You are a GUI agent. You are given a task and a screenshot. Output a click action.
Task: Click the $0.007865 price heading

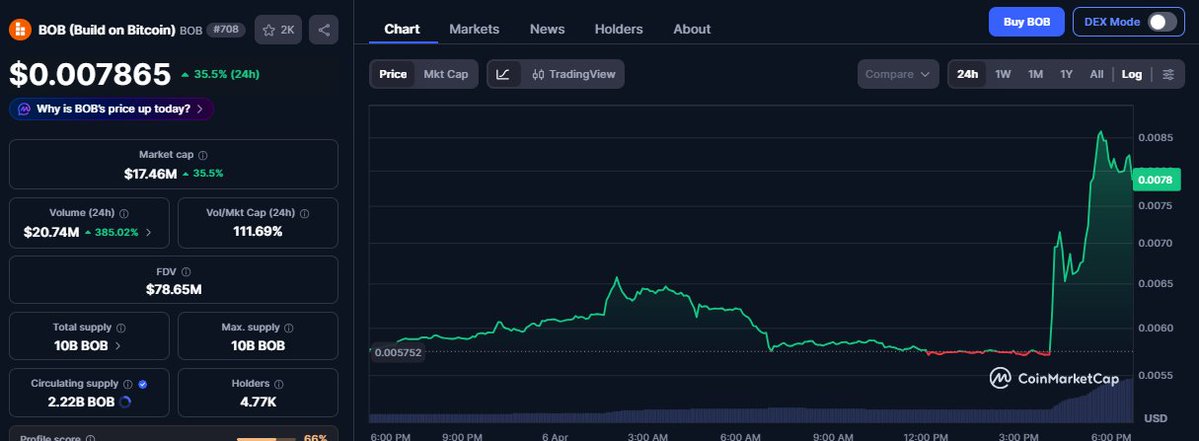(90, 74)
